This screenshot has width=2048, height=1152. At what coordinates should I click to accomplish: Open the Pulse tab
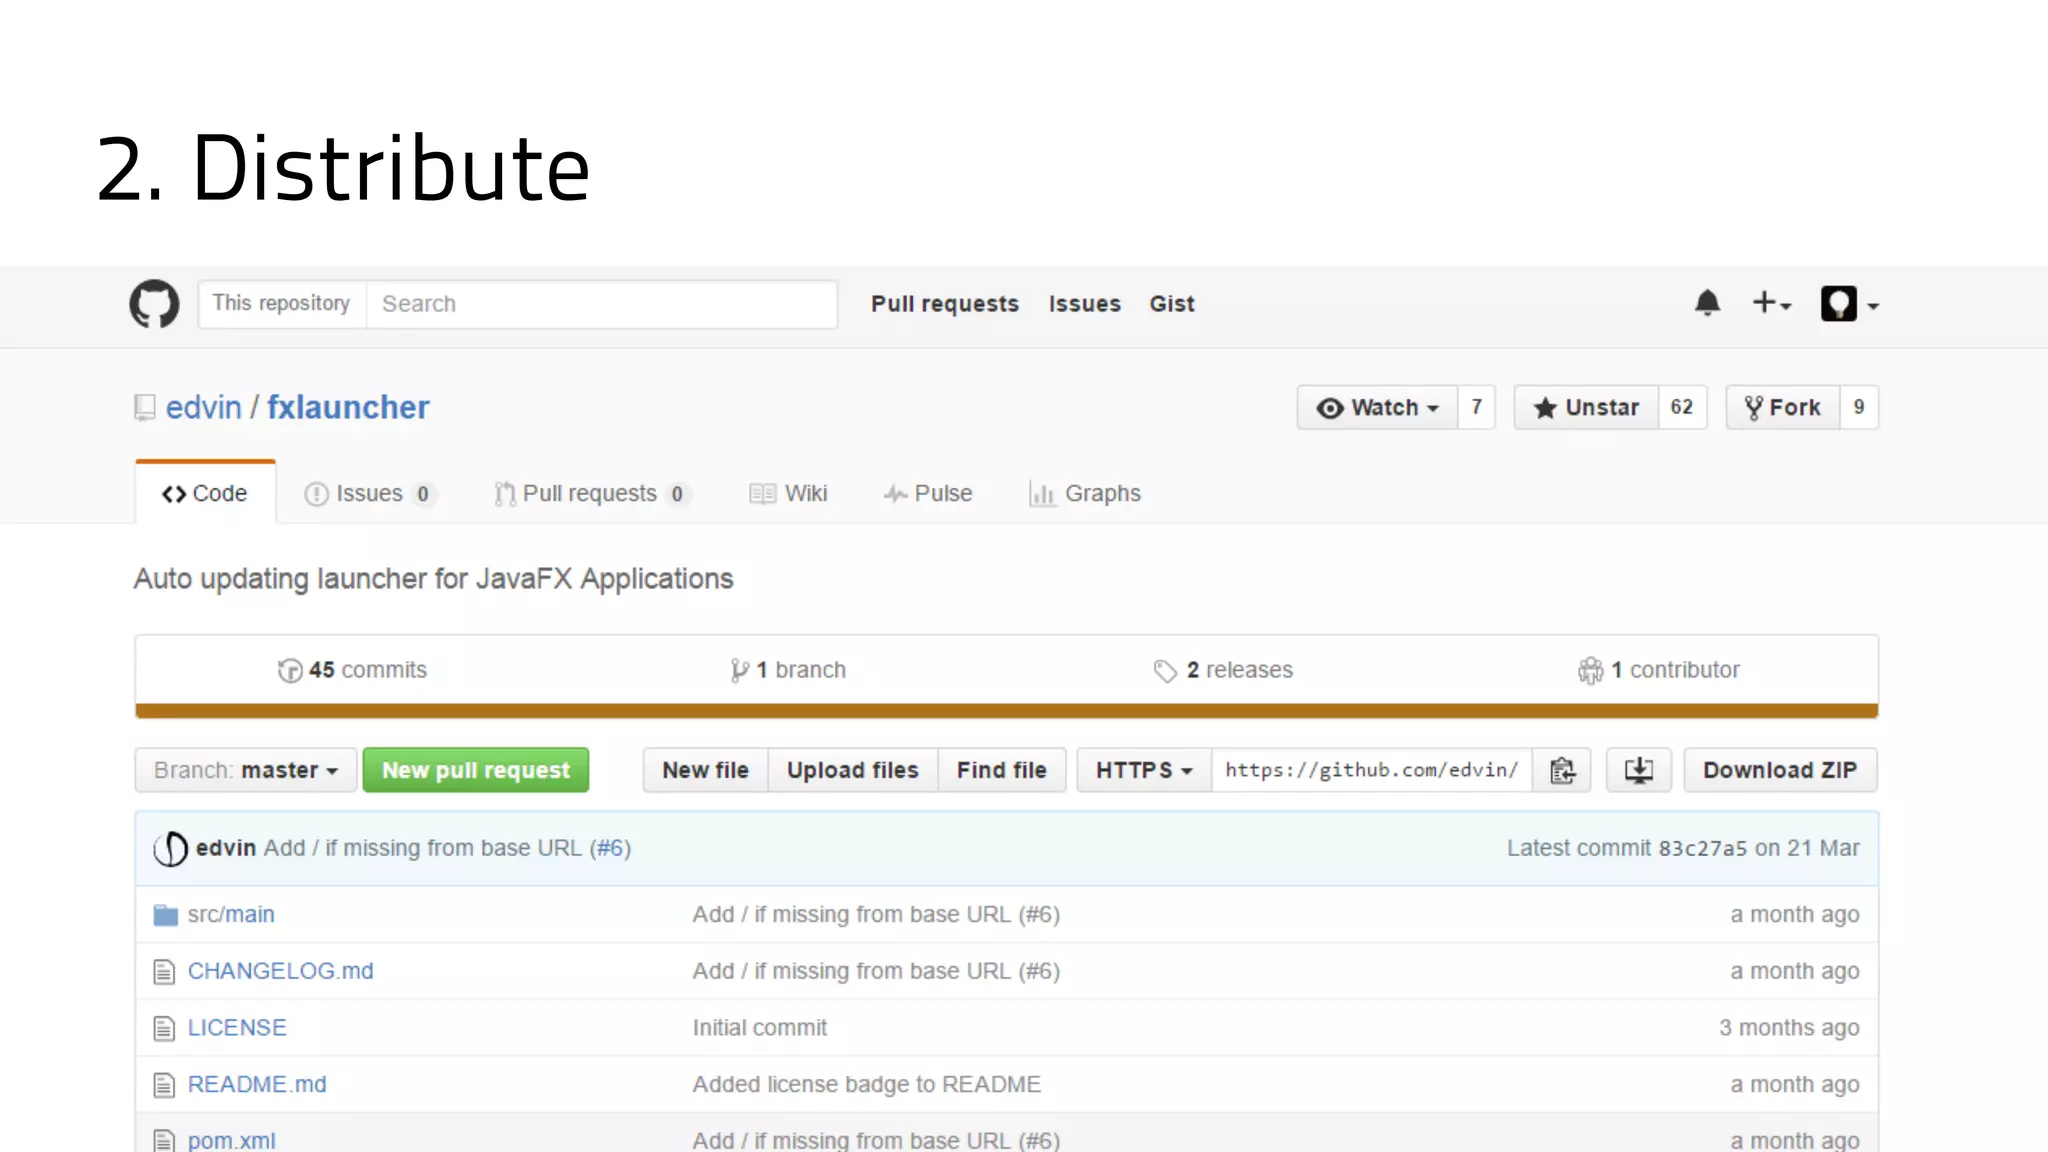click(x=928, y=494)
